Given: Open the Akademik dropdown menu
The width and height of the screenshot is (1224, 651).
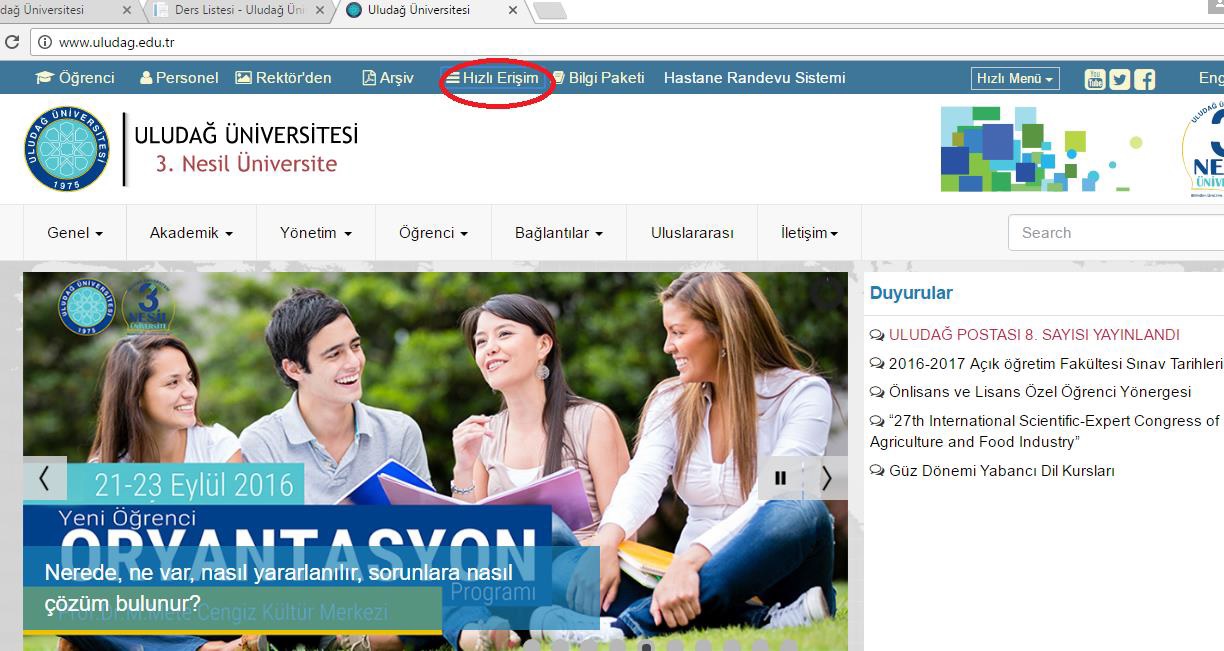Looking at the screenshot, I should click(191, 233).
